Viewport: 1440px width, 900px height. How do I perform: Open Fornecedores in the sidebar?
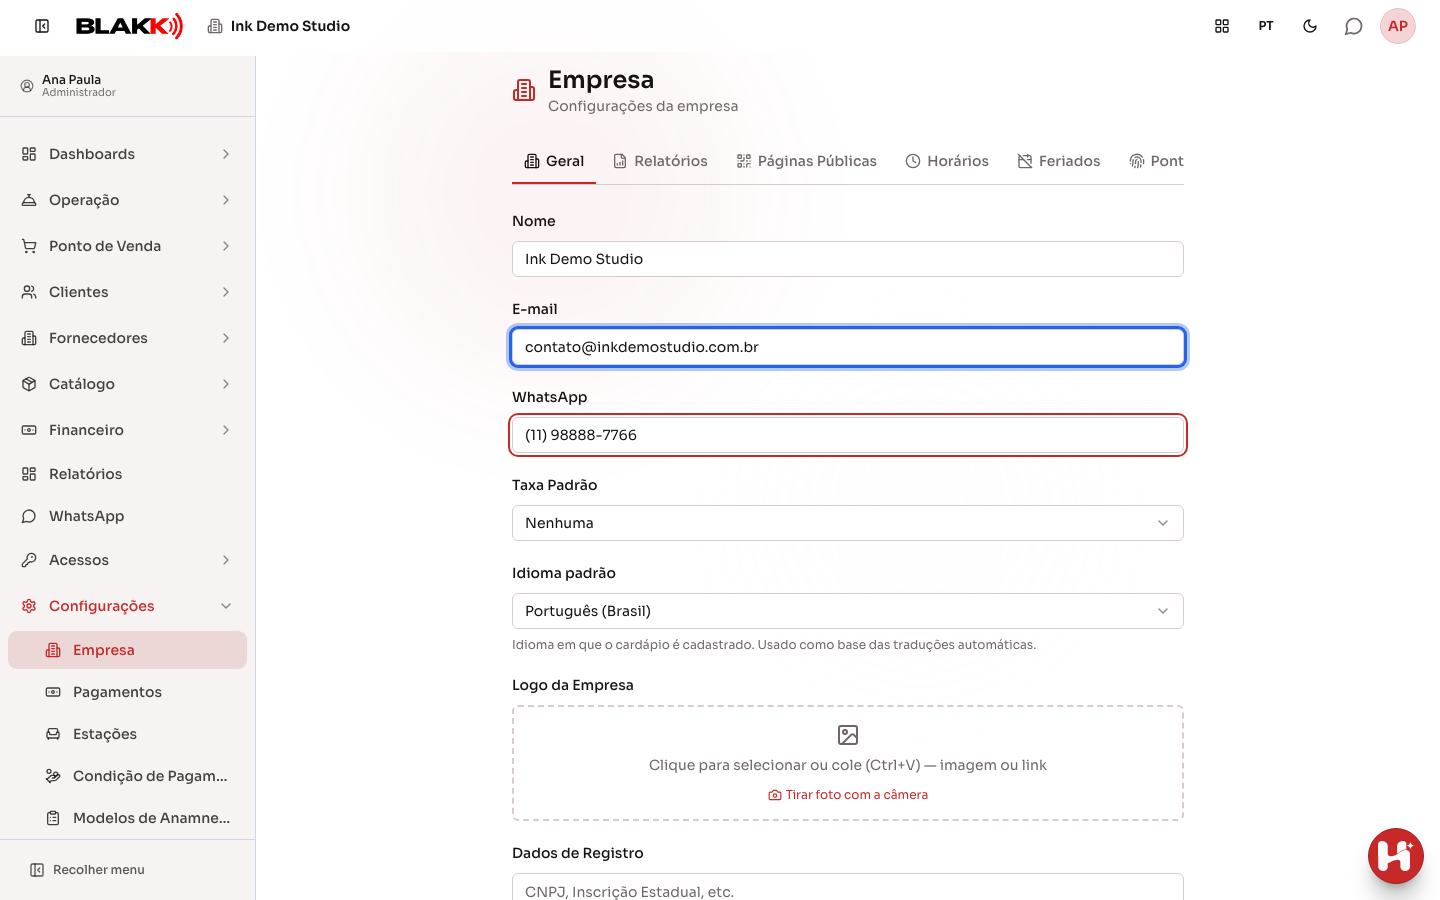click(x=127, y=338)
